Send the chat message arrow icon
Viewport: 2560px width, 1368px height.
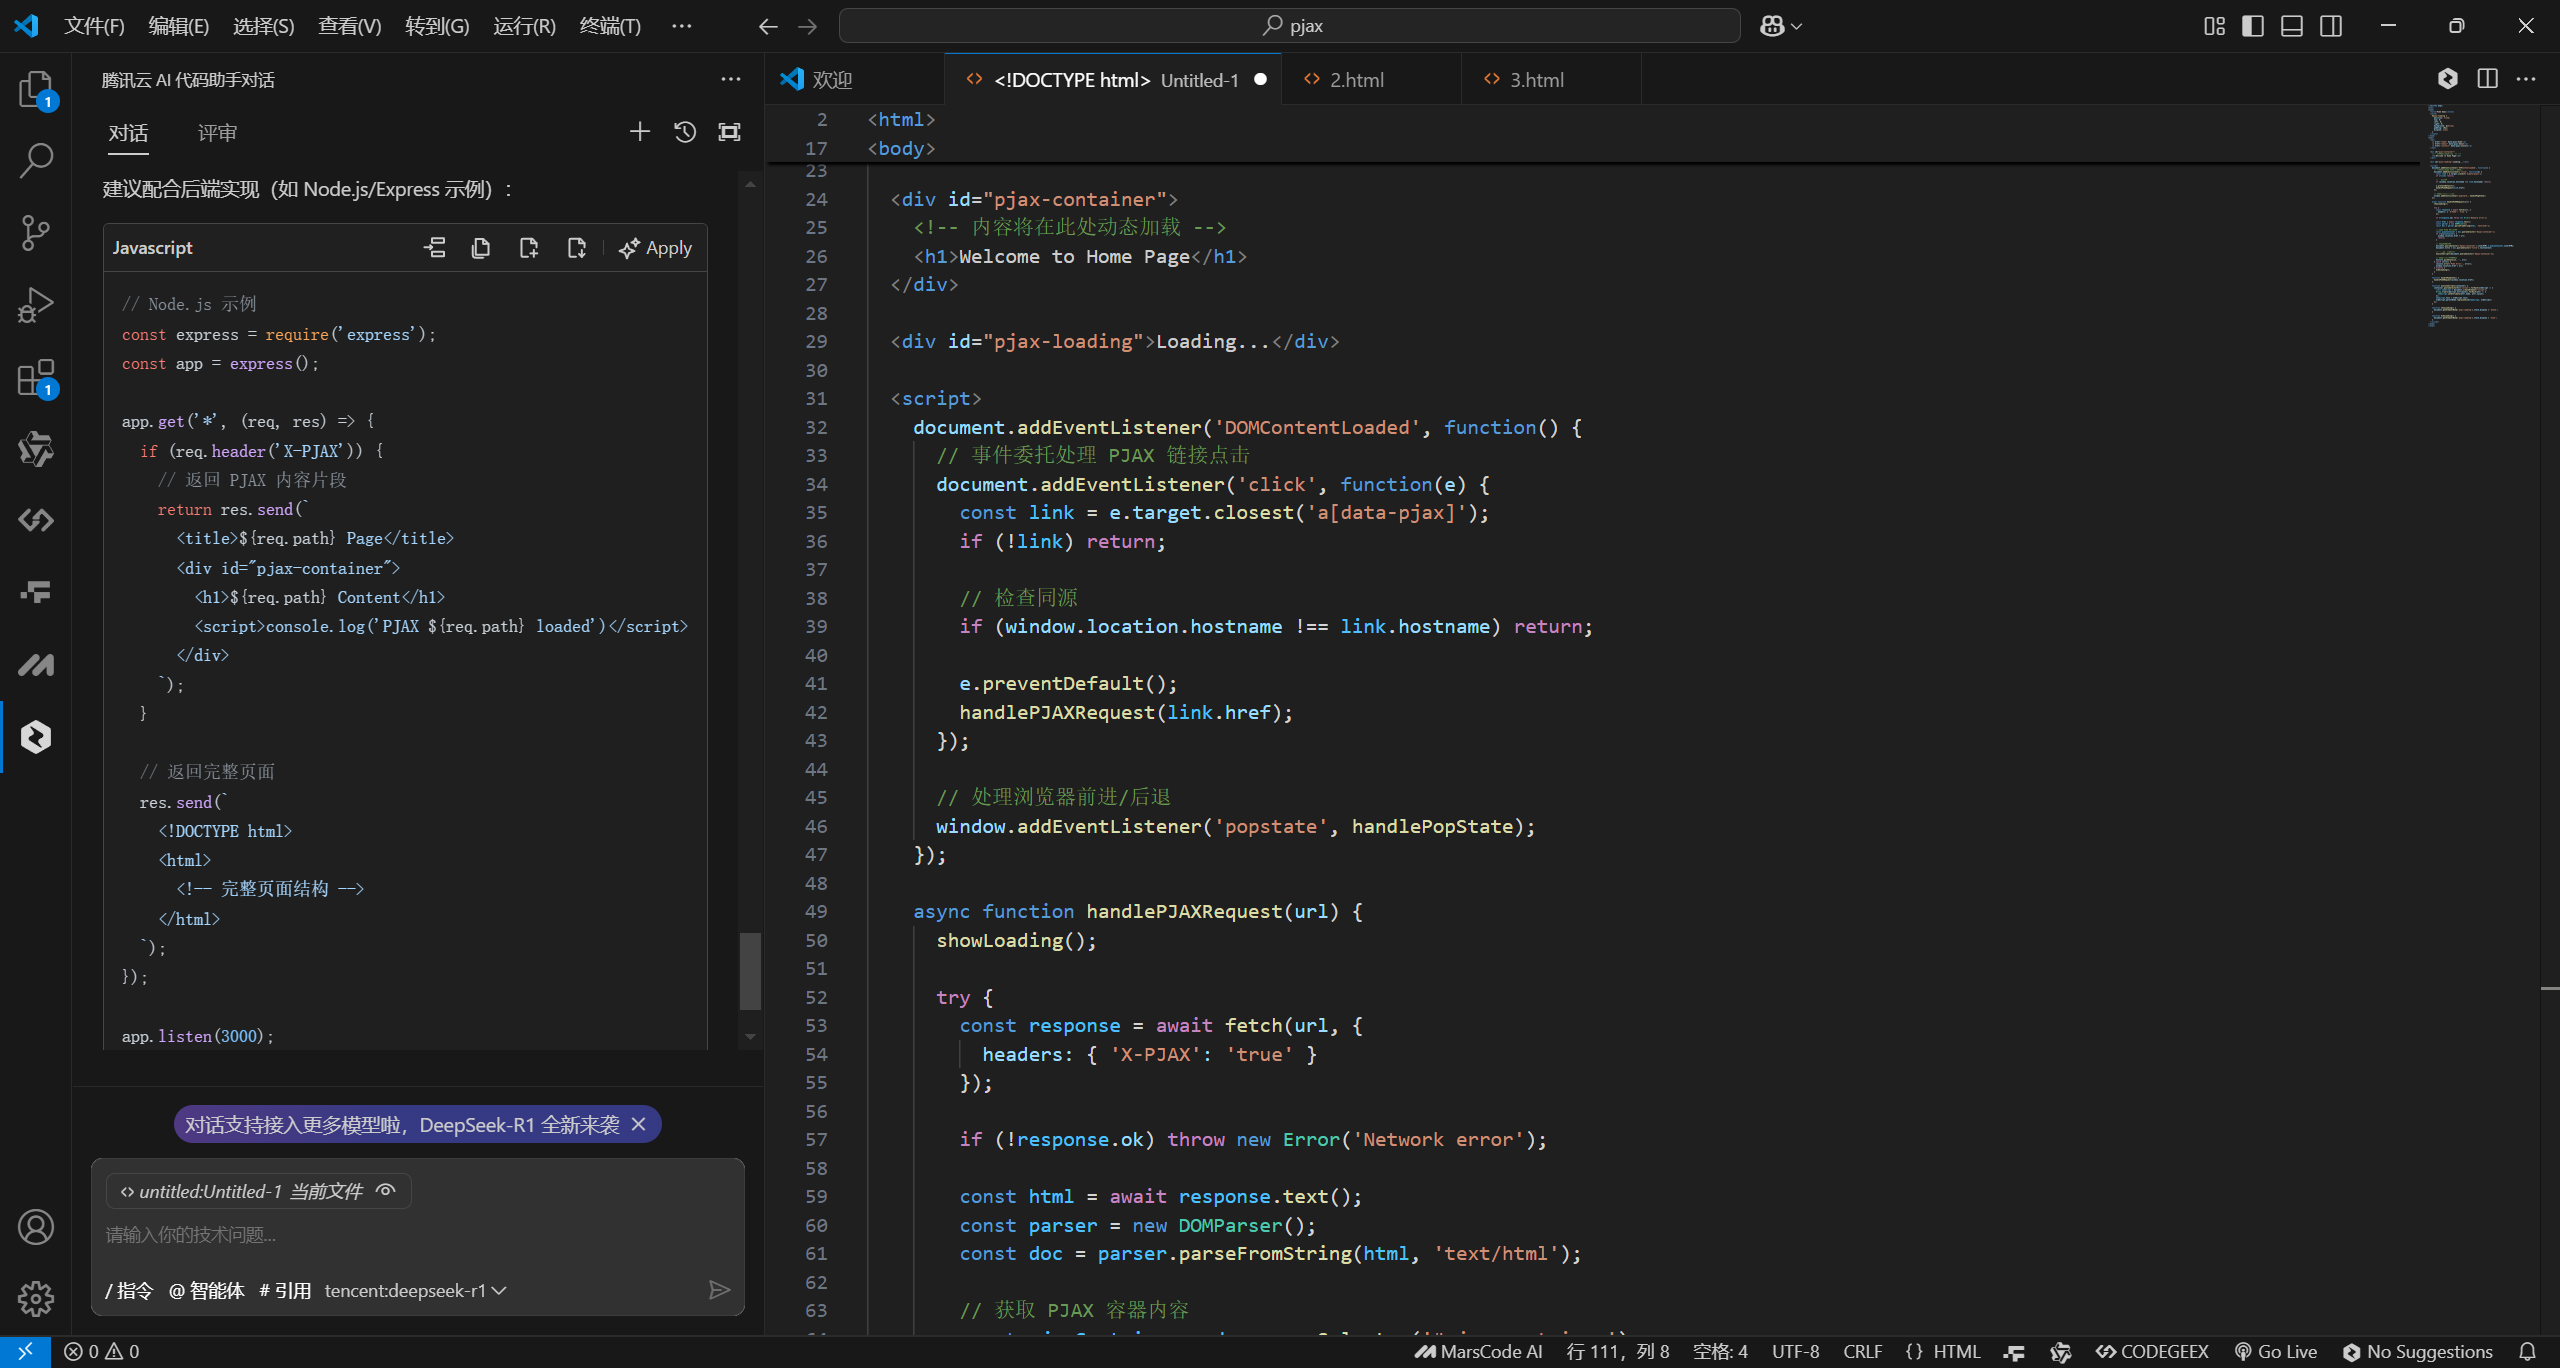pos(719,1290)
